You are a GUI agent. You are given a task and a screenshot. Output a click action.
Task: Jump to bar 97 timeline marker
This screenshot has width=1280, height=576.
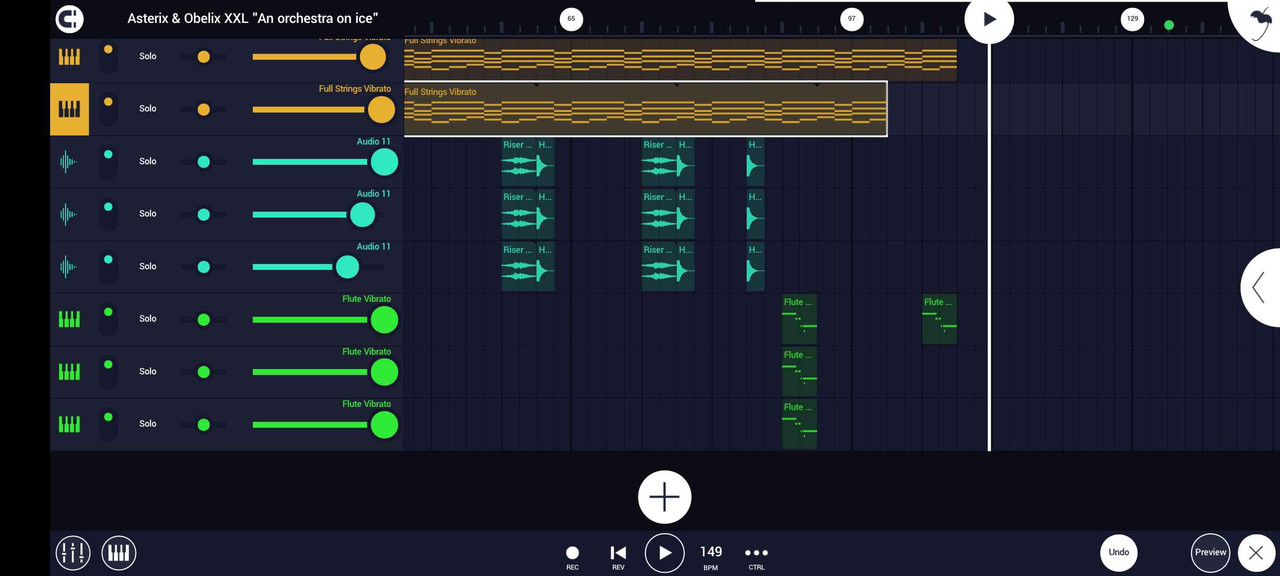[851, 18]
